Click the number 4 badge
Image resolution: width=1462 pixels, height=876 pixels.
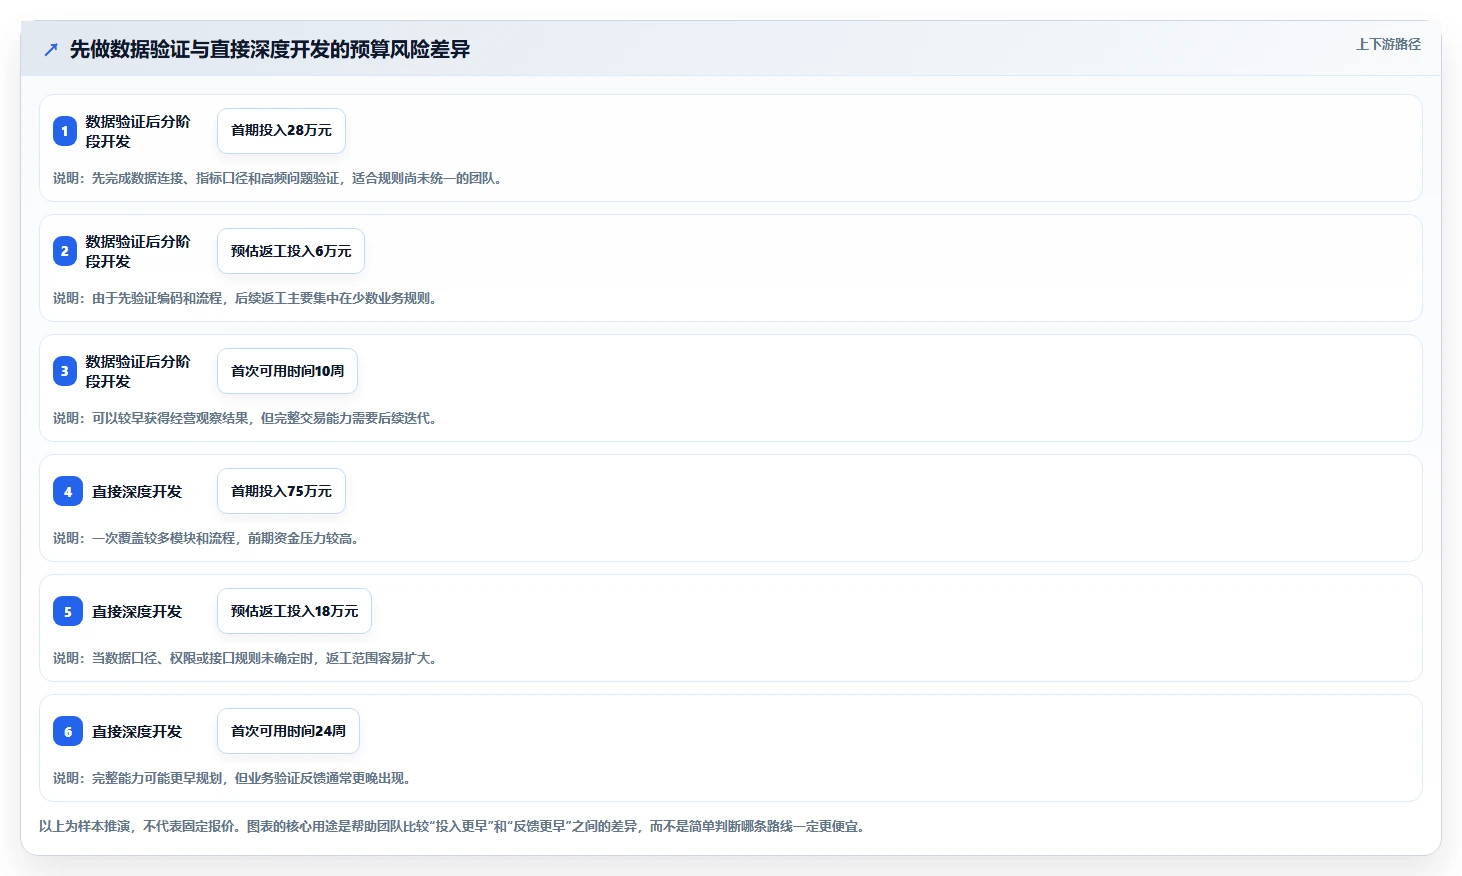[68, 491]
